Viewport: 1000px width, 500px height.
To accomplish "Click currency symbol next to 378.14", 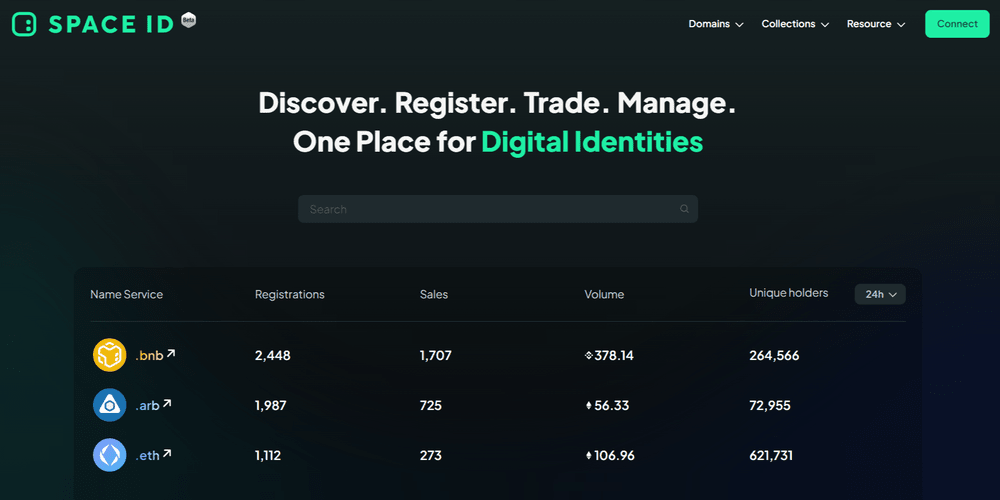I will tap(589, 355).
